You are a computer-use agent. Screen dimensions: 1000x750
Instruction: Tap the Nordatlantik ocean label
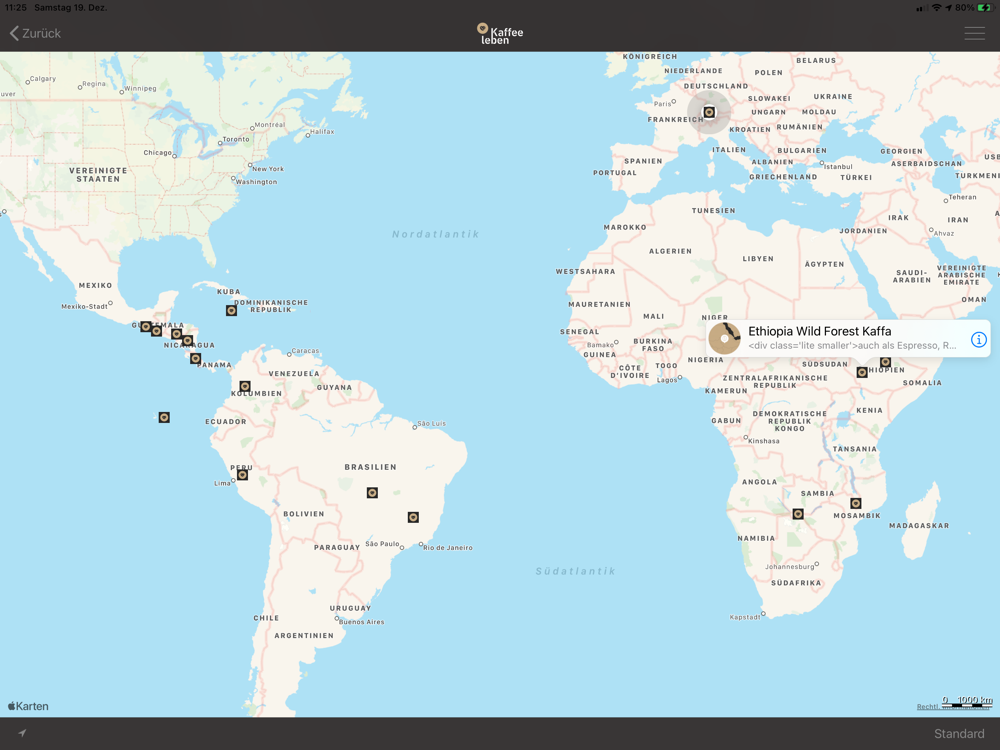[436, 234]
